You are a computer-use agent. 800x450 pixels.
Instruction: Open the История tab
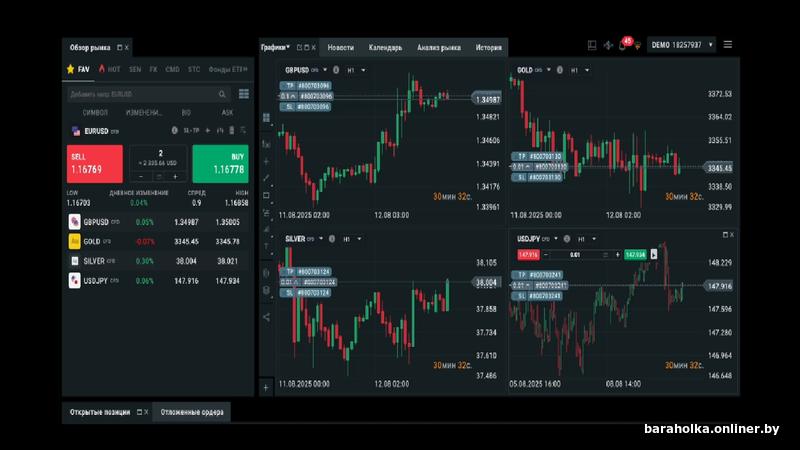point(488,47)
